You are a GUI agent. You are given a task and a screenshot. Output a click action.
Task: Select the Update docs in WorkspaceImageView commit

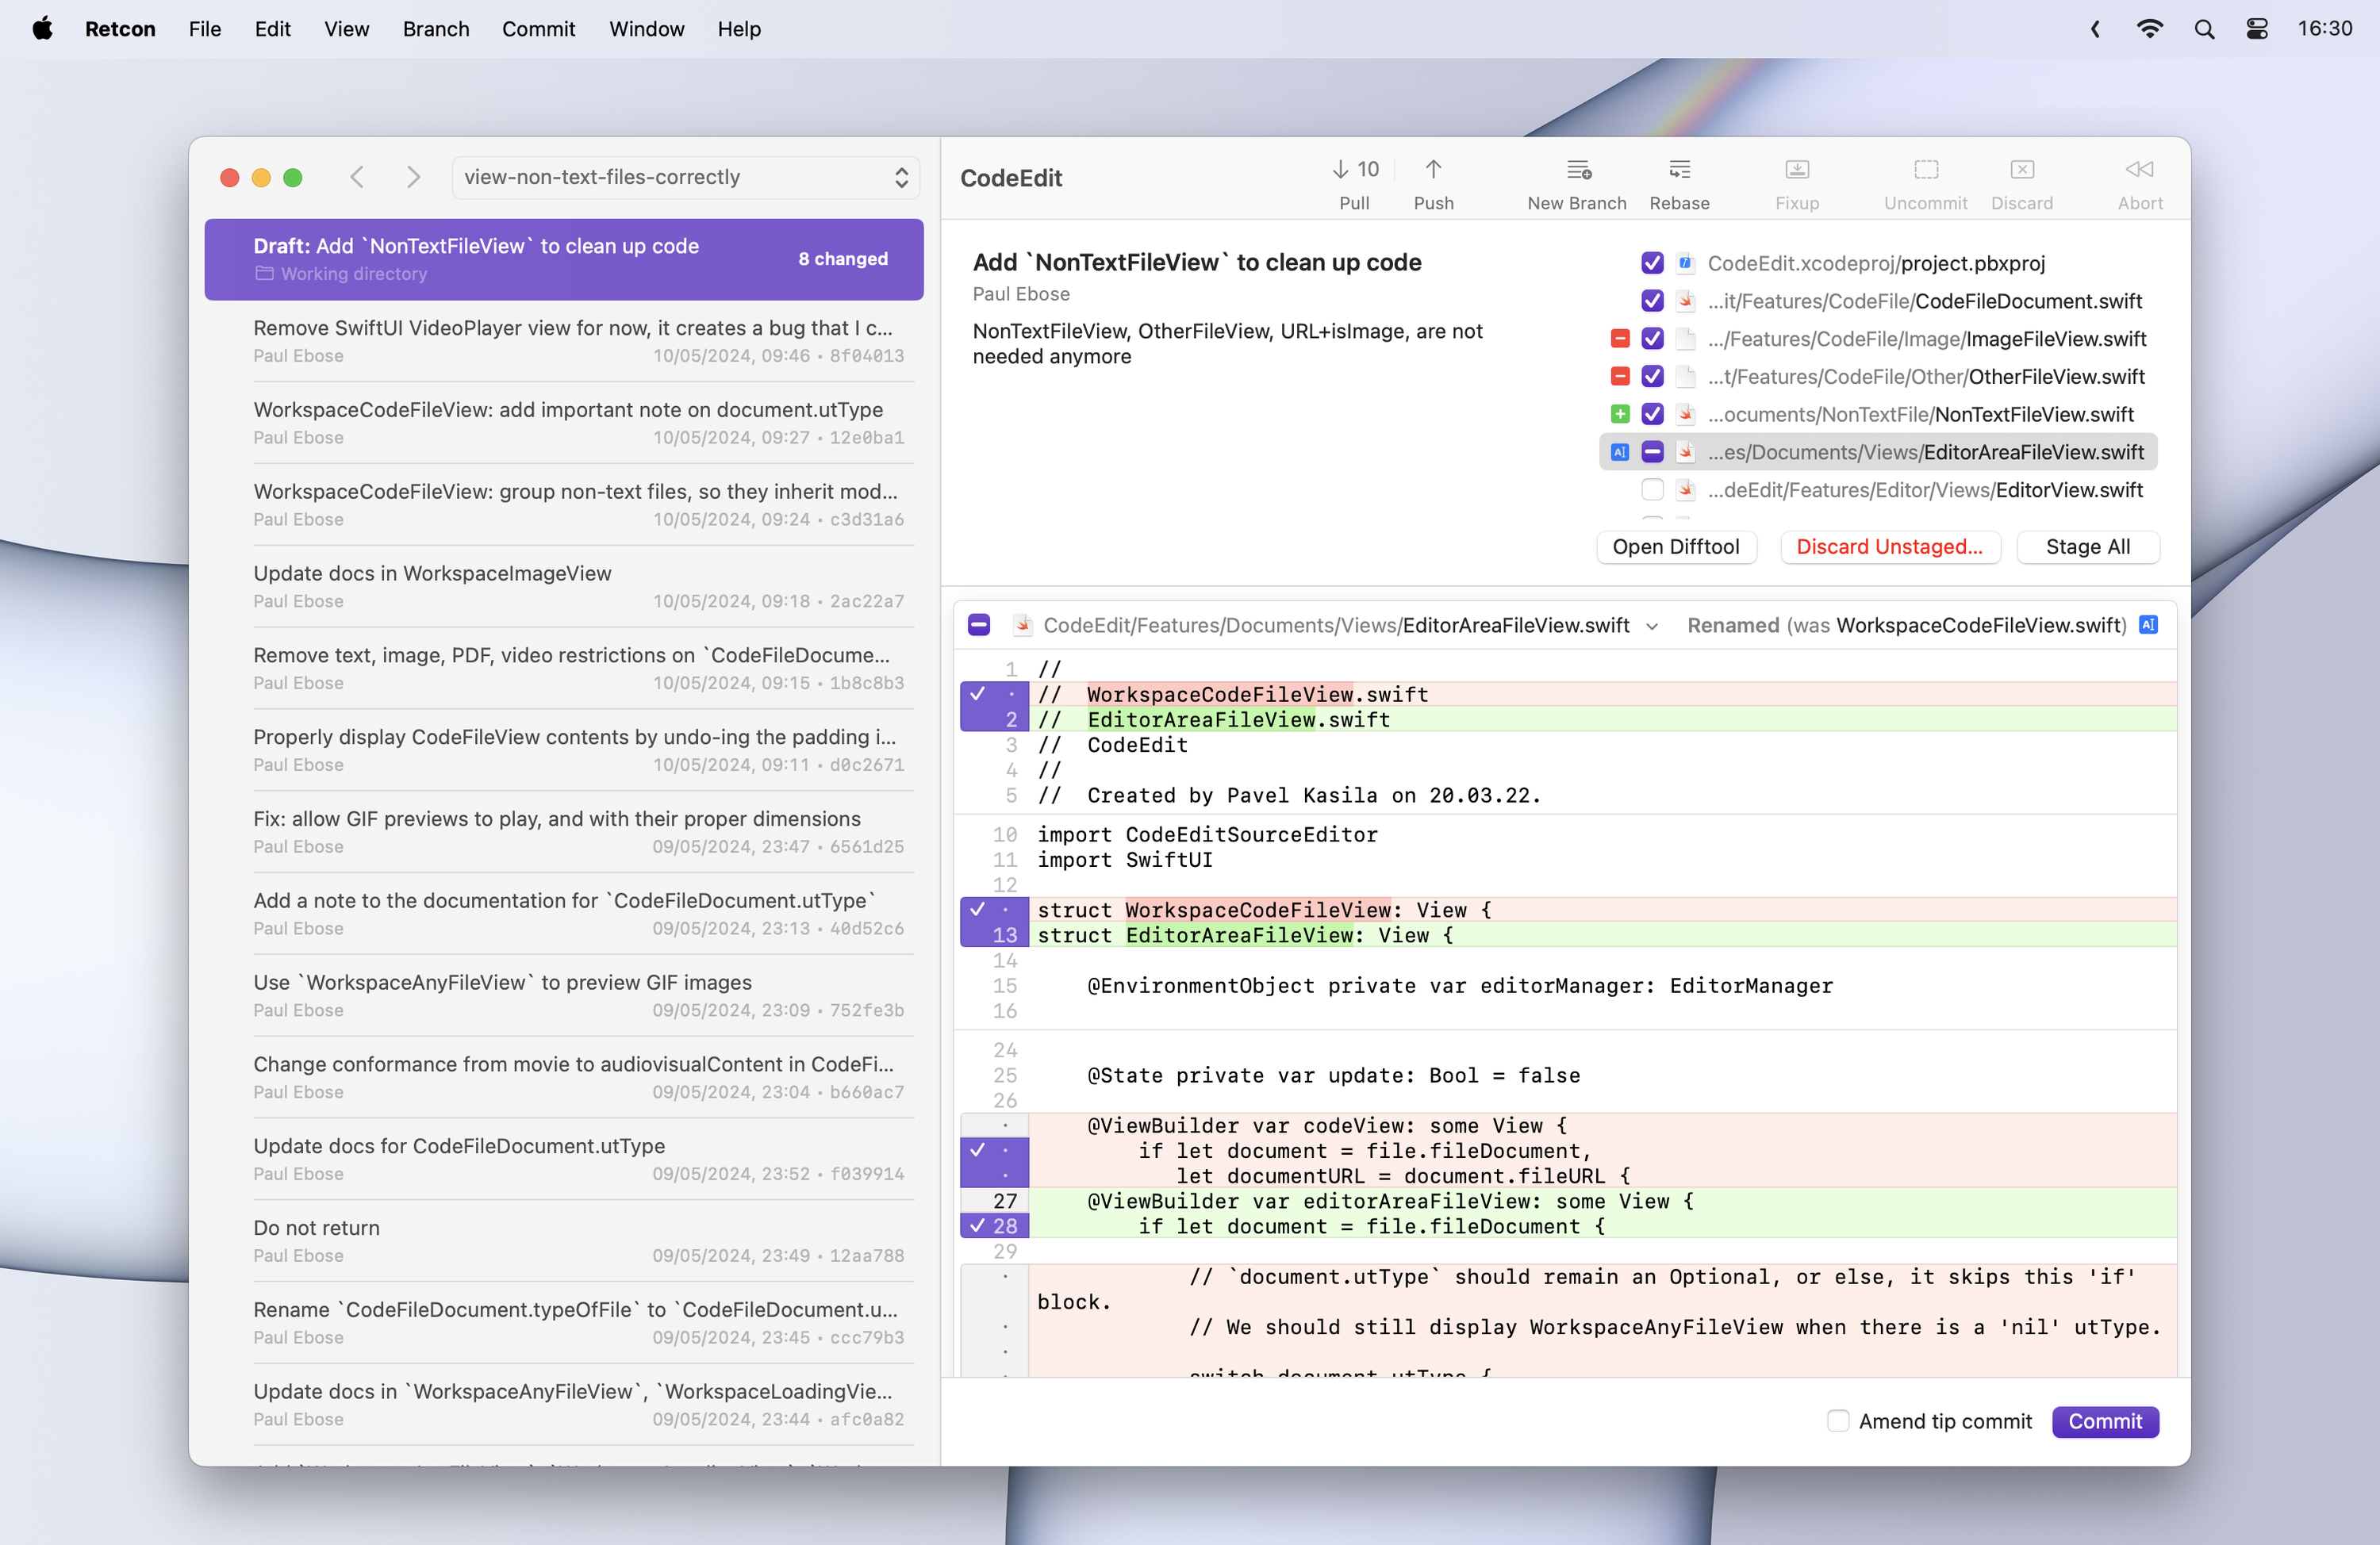[578, 586]
